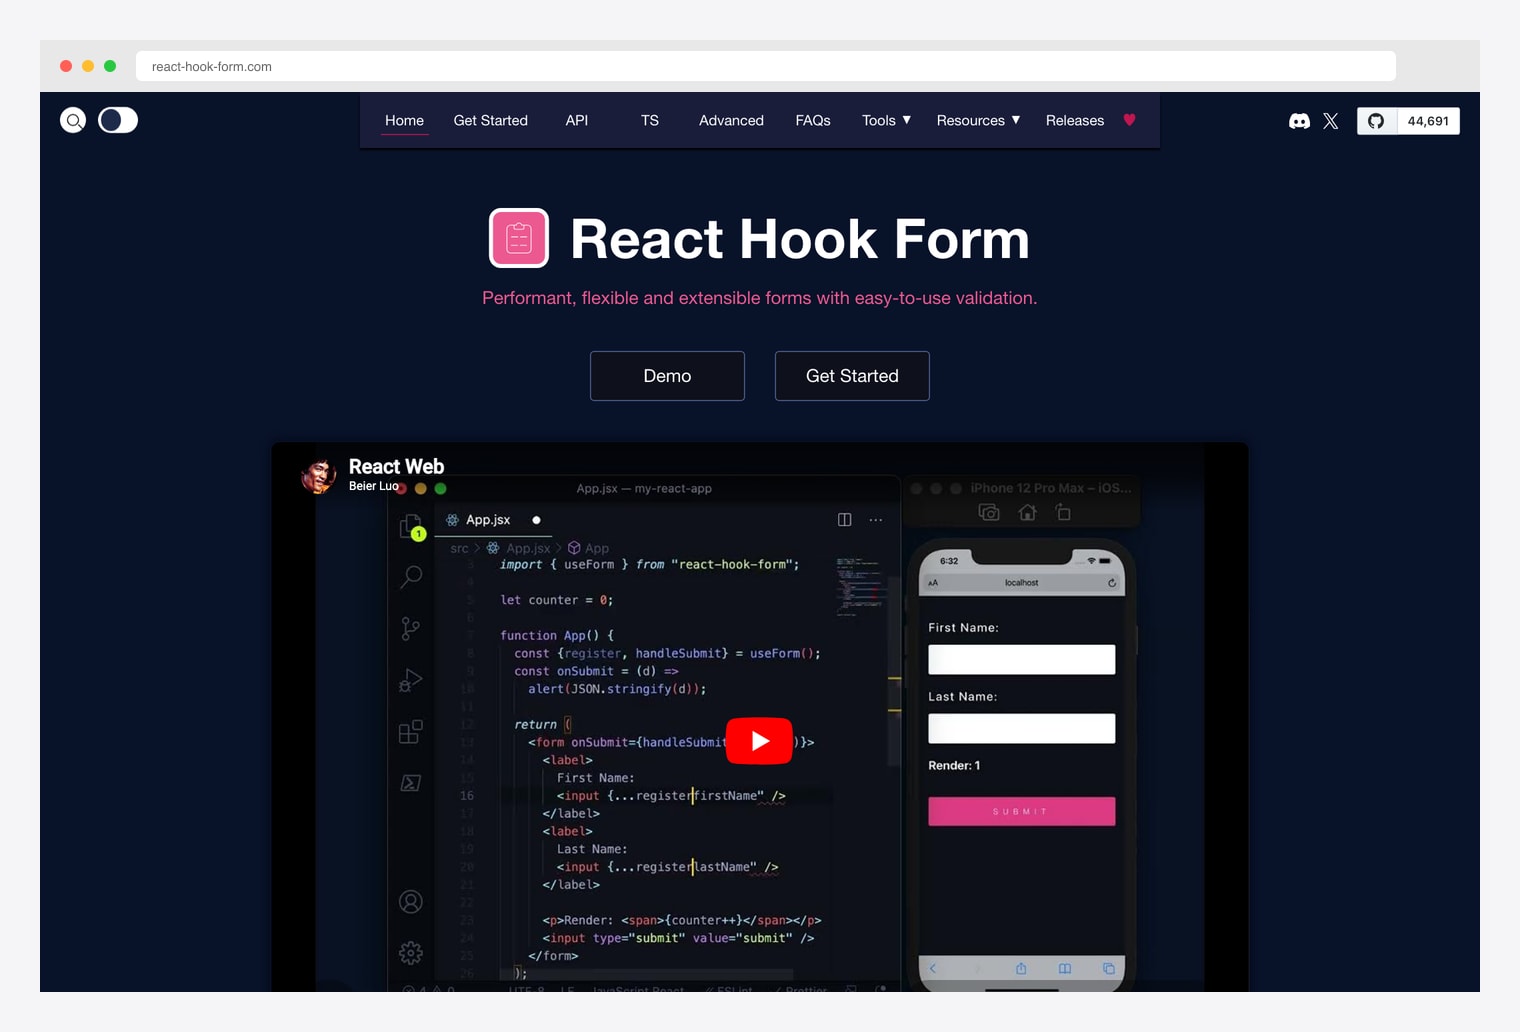Click the Search icon in VS Code sidebar
The image size is (1520, 1032).
[x=411, y=577]
